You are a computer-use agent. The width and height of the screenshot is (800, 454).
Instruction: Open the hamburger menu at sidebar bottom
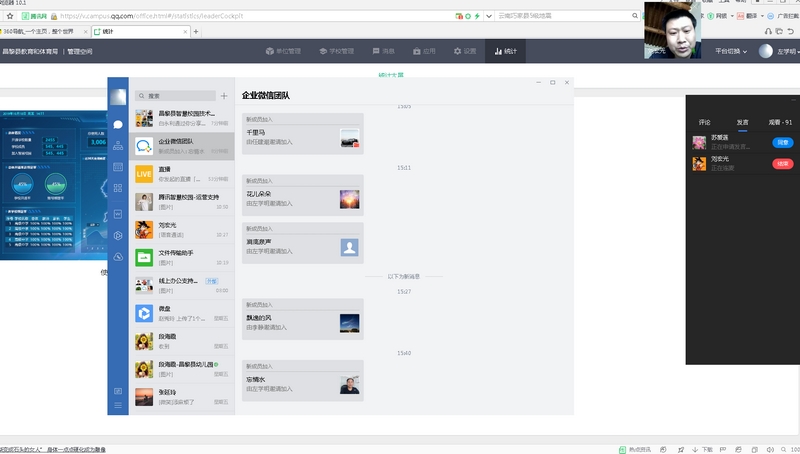point(118,405)
